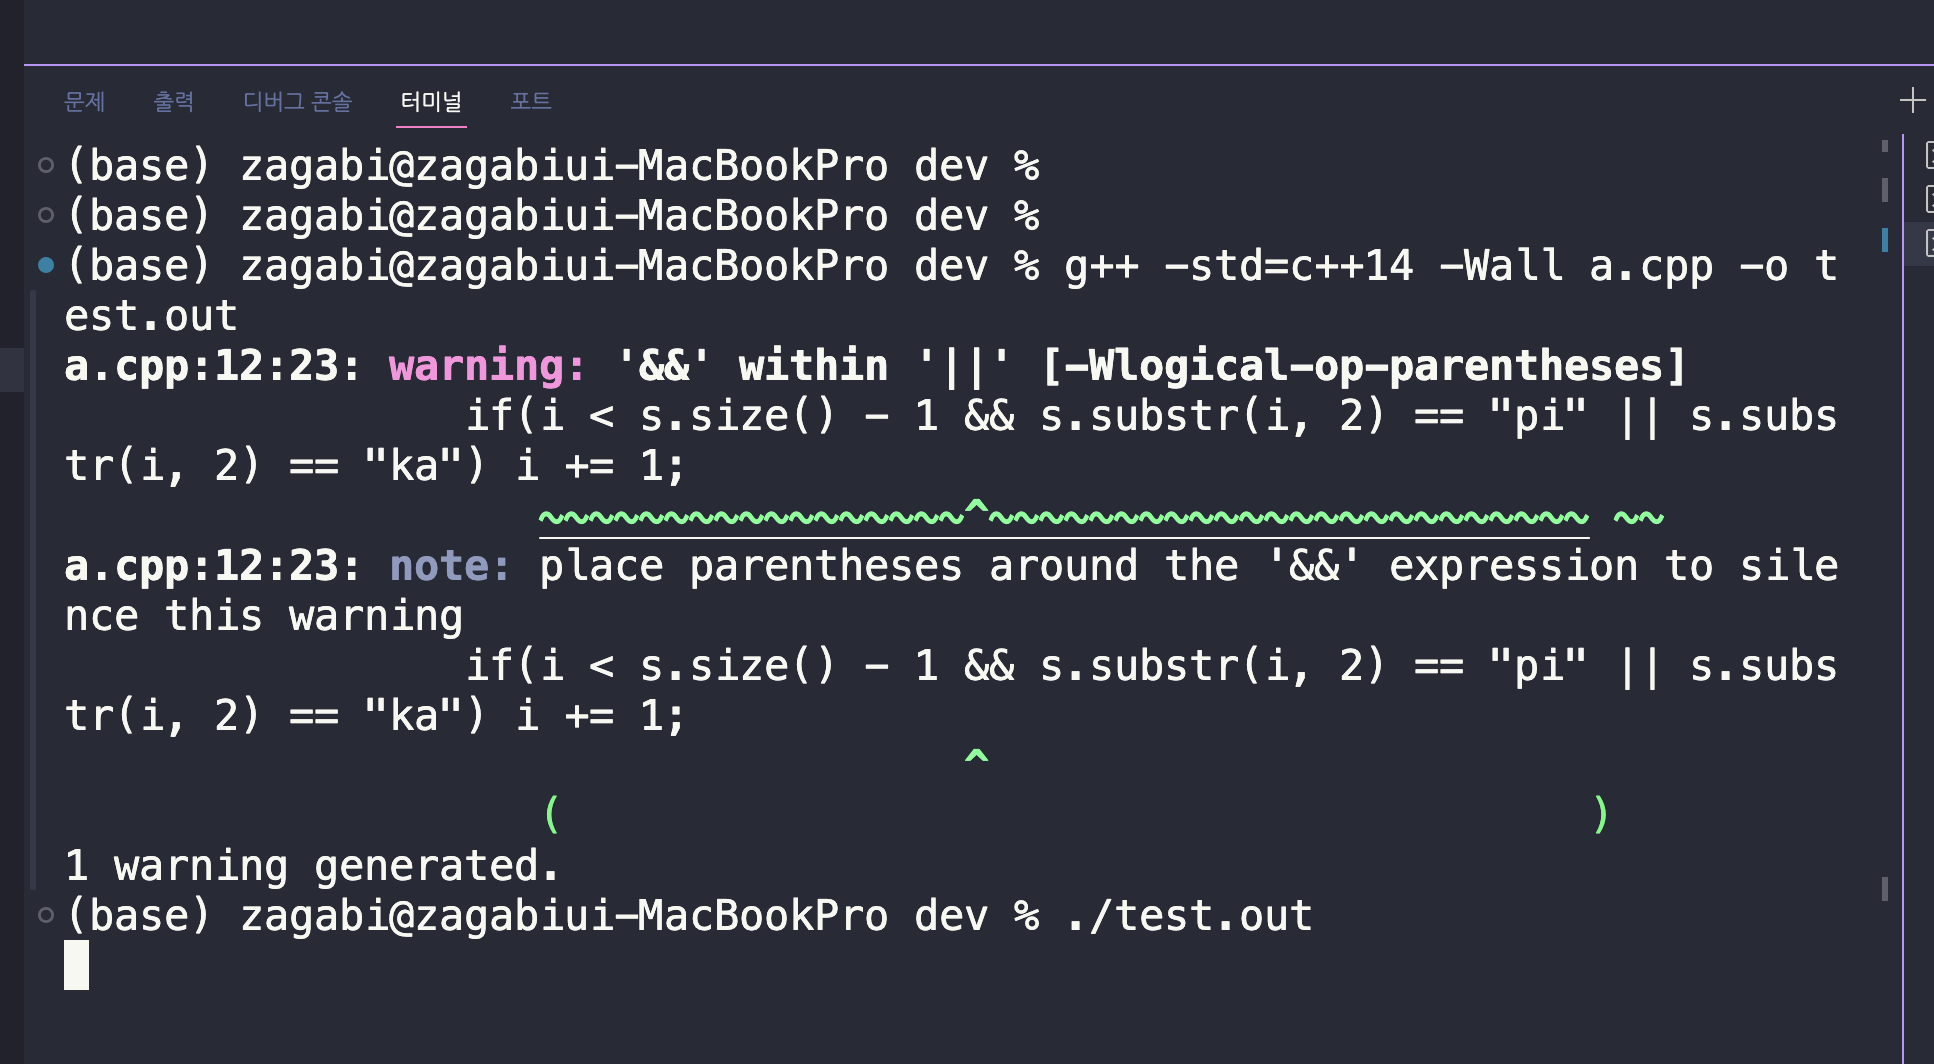Open the a.cpp:12:23 warning location link
This screenshot has width=1934, height=1064.
[201, 366]
